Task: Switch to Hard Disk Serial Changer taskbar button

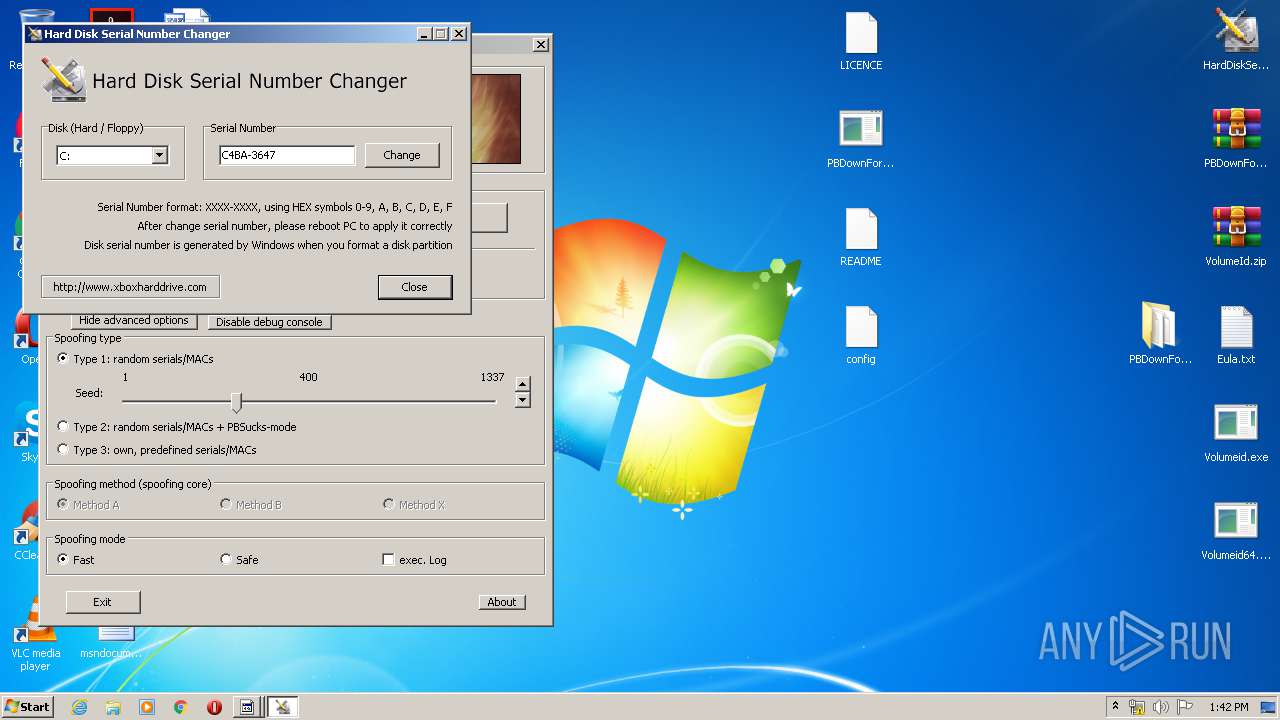Action: click(x=282, y=707)
